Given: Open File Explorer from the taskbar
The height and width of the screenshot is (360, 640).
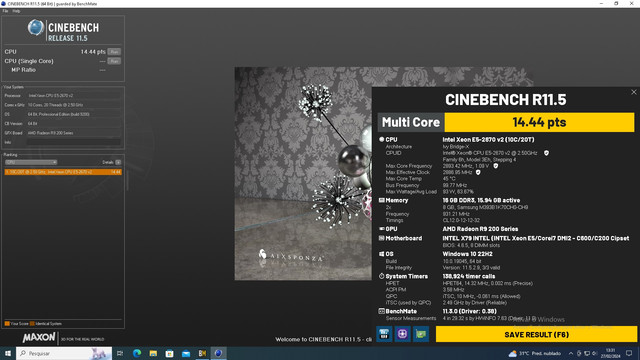Looking at the screenshot, I should pyautogui.click(x=153, y=353).
